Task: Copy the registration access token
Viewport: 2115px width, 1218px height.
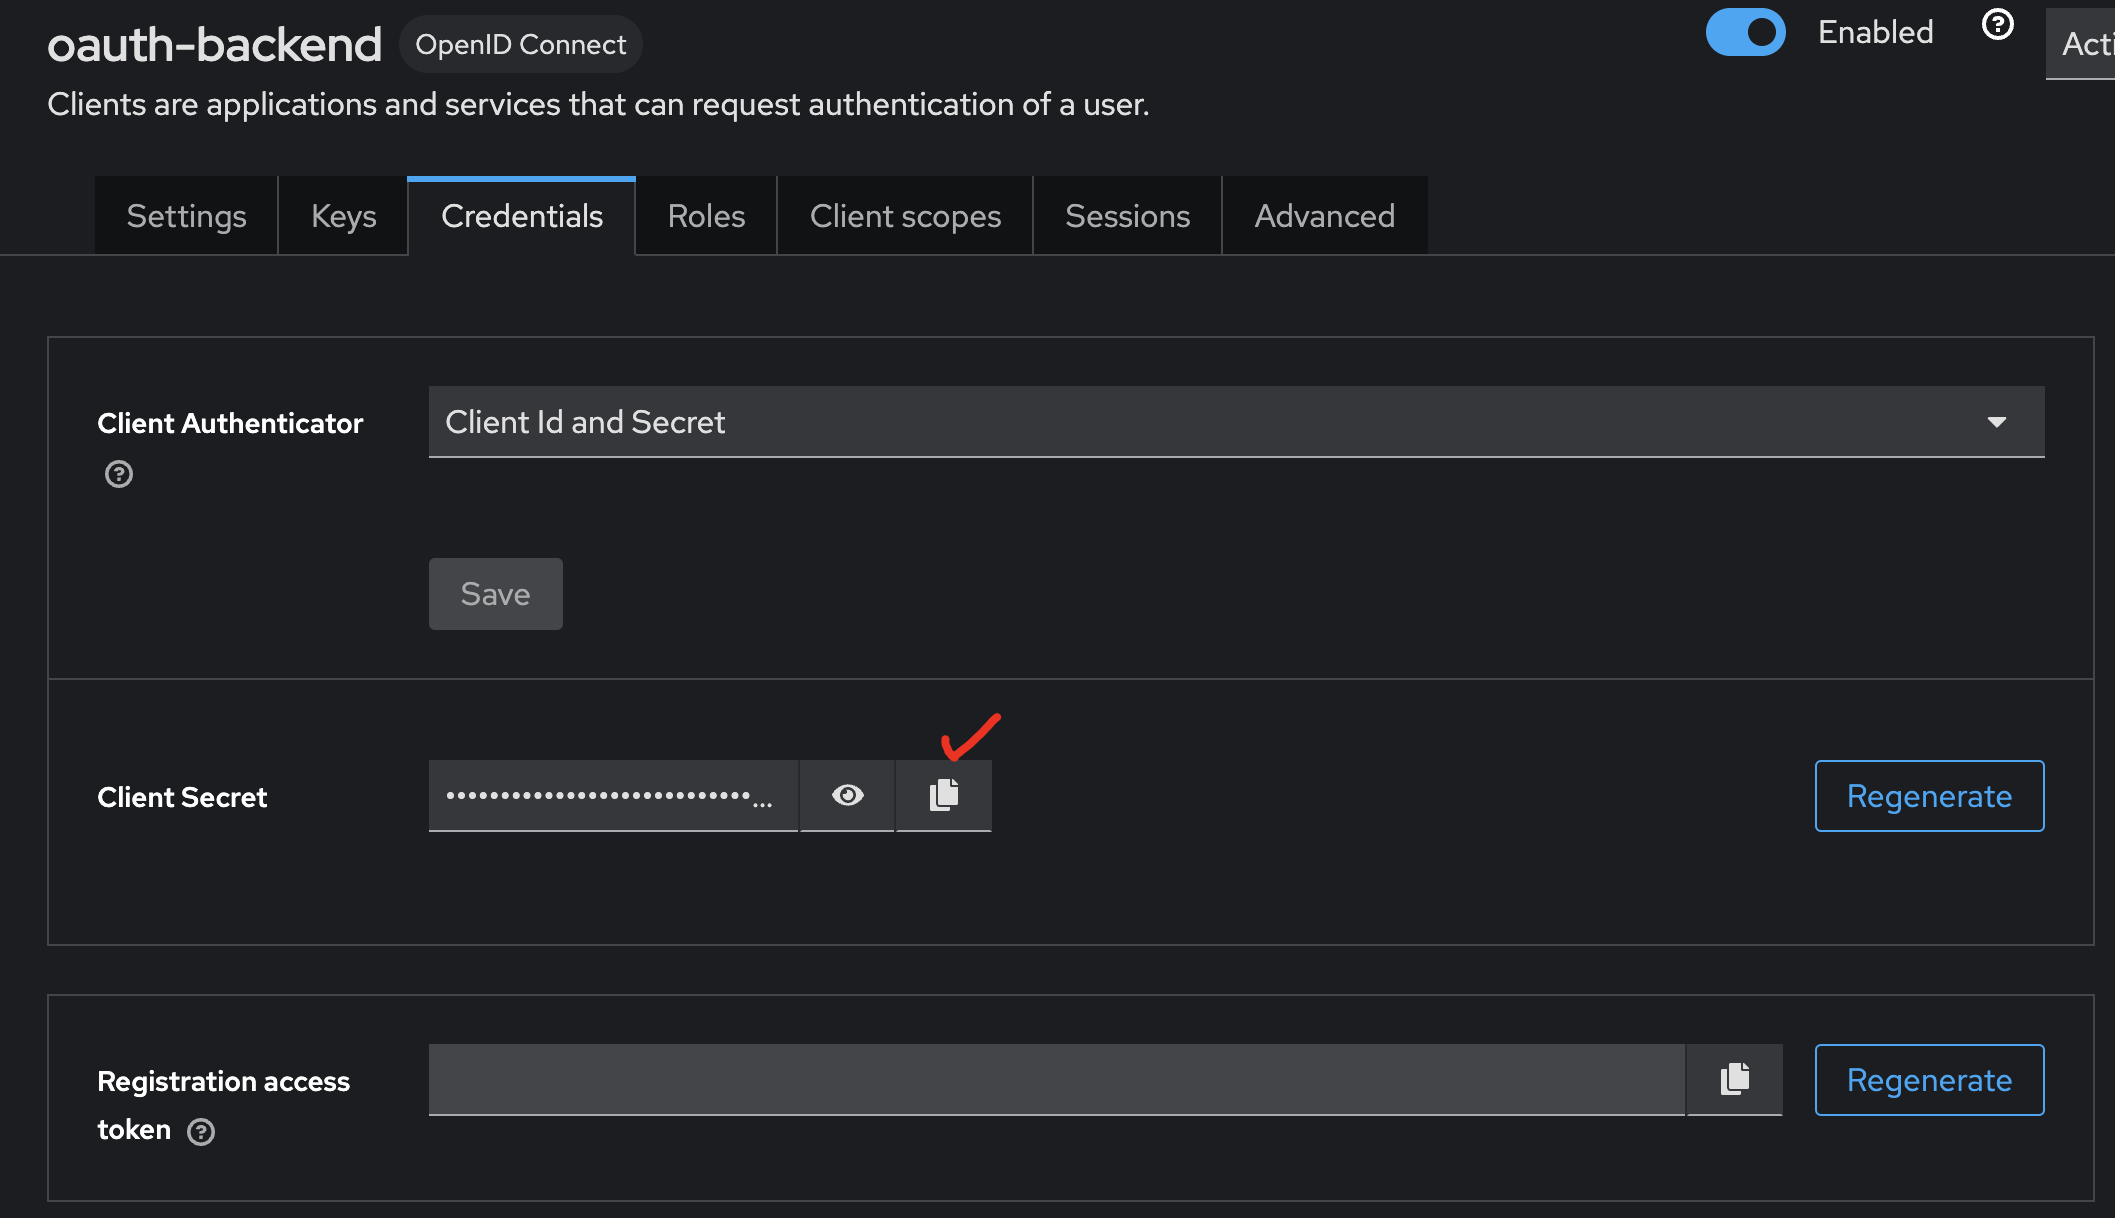Action: [1734, 1079]
